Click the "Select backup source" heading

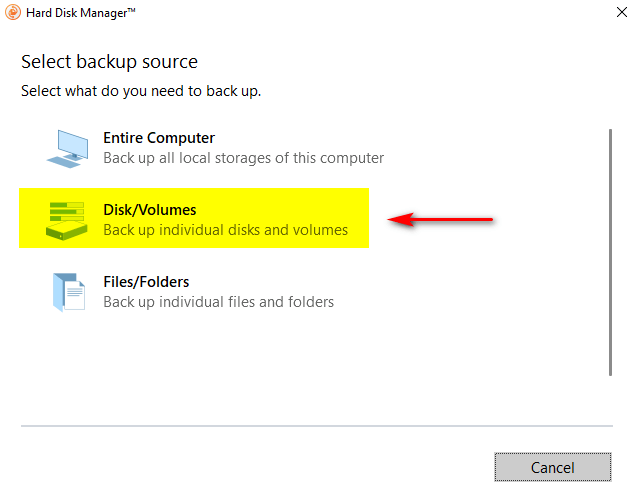109,62
